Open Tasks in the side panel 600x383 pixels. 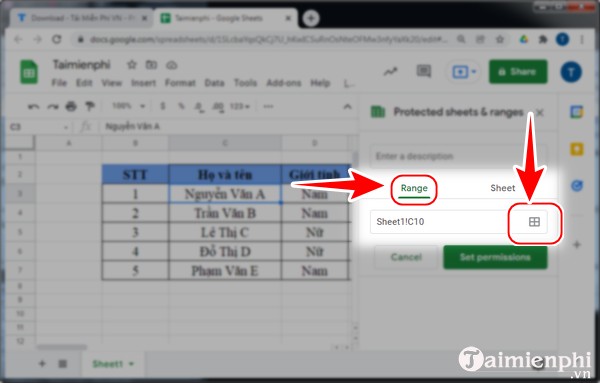click(x=577, y=186)
